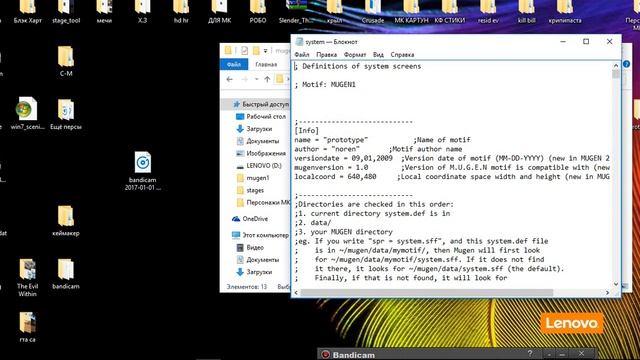Viewport: 640px width, 360px height.
Task: Click Notepad vertical scrollbar down arrow
Action: tap(616, 284)
